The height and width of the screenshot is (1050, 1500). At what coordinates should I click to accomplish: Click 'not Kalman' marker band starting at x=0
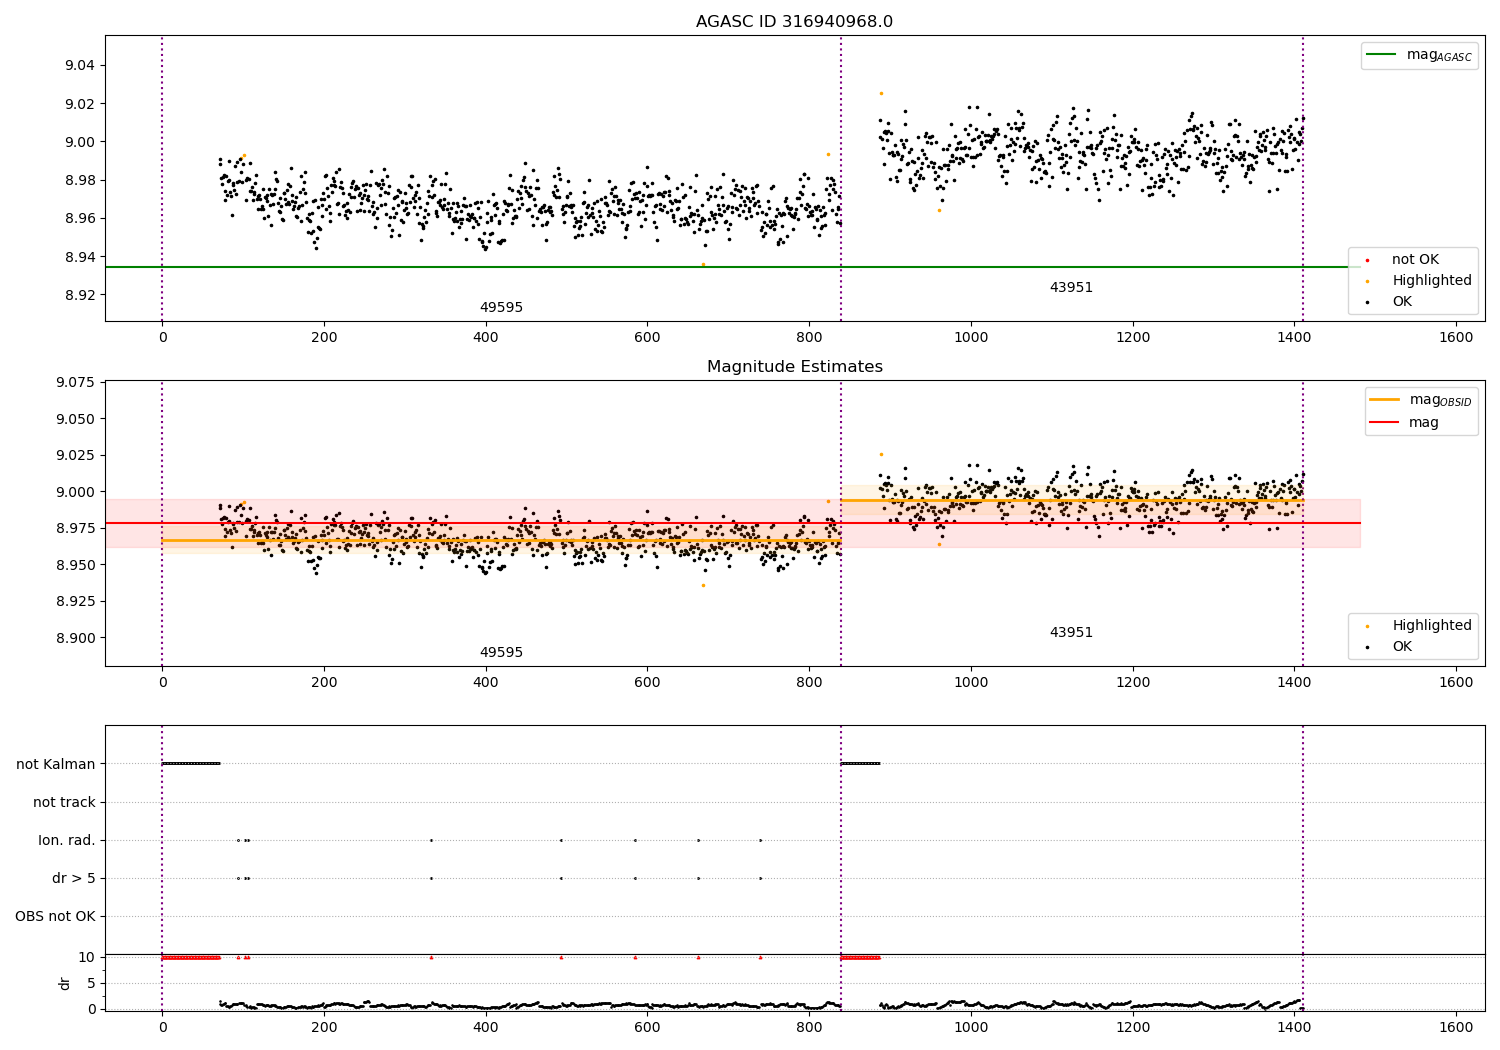click(x=191, y=764)
